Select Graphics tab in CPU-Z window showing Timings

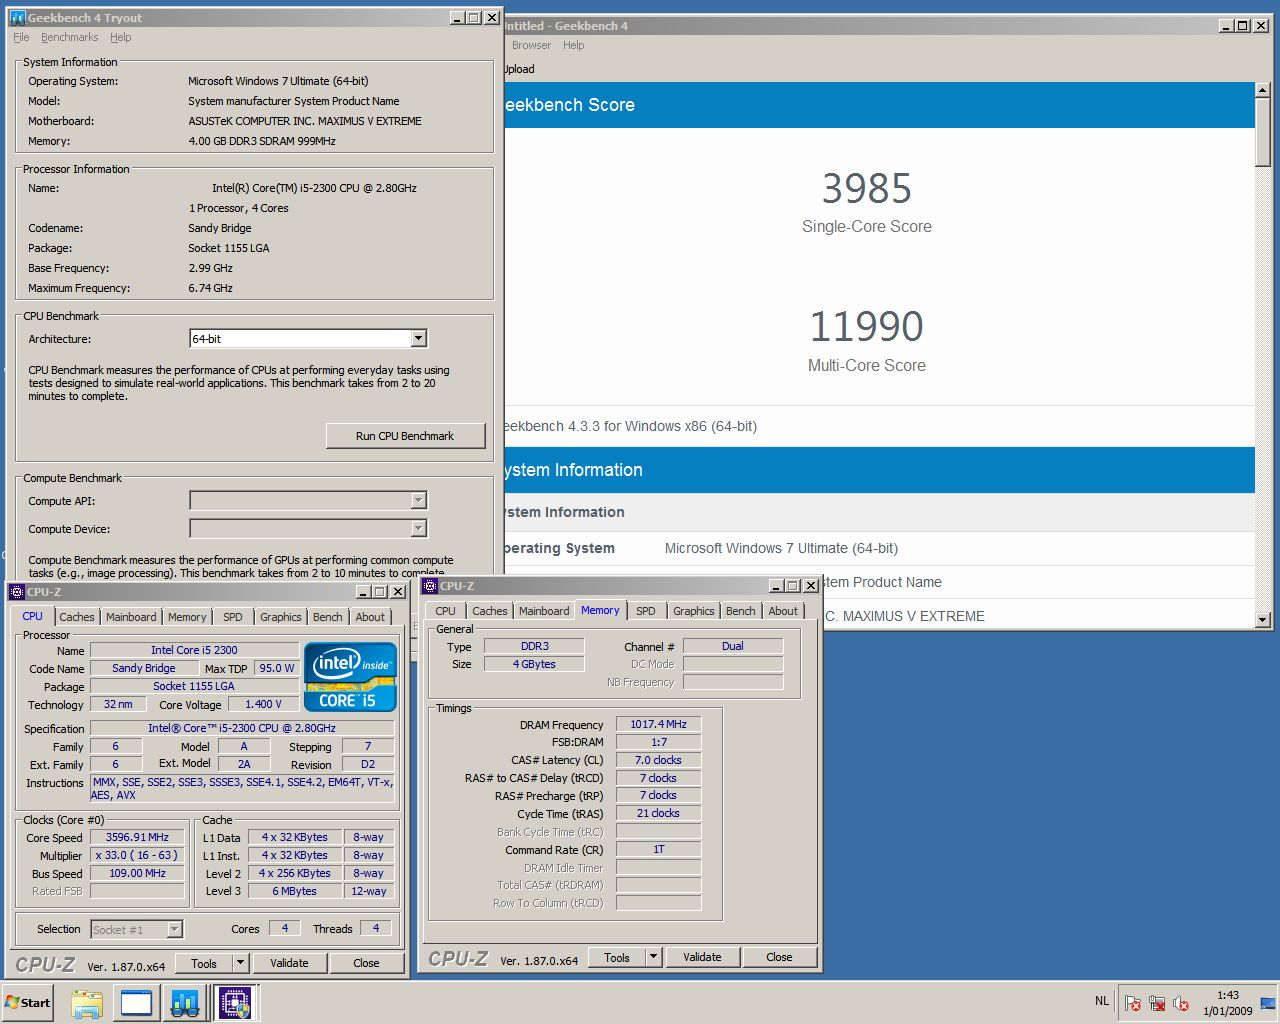694,611
